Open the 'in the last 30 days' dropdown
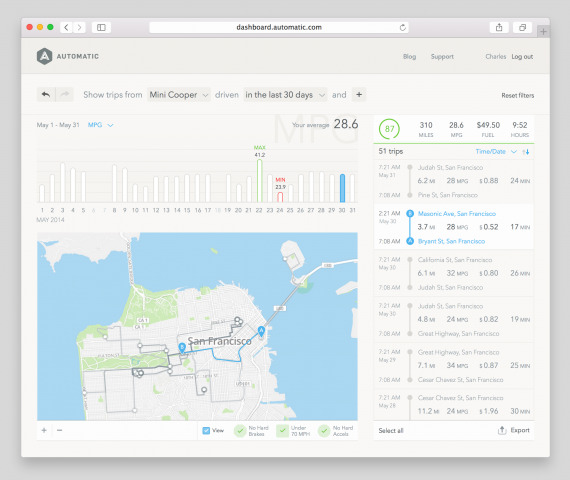The width and height of the screenshot is (570, 480). pos(285,95)
